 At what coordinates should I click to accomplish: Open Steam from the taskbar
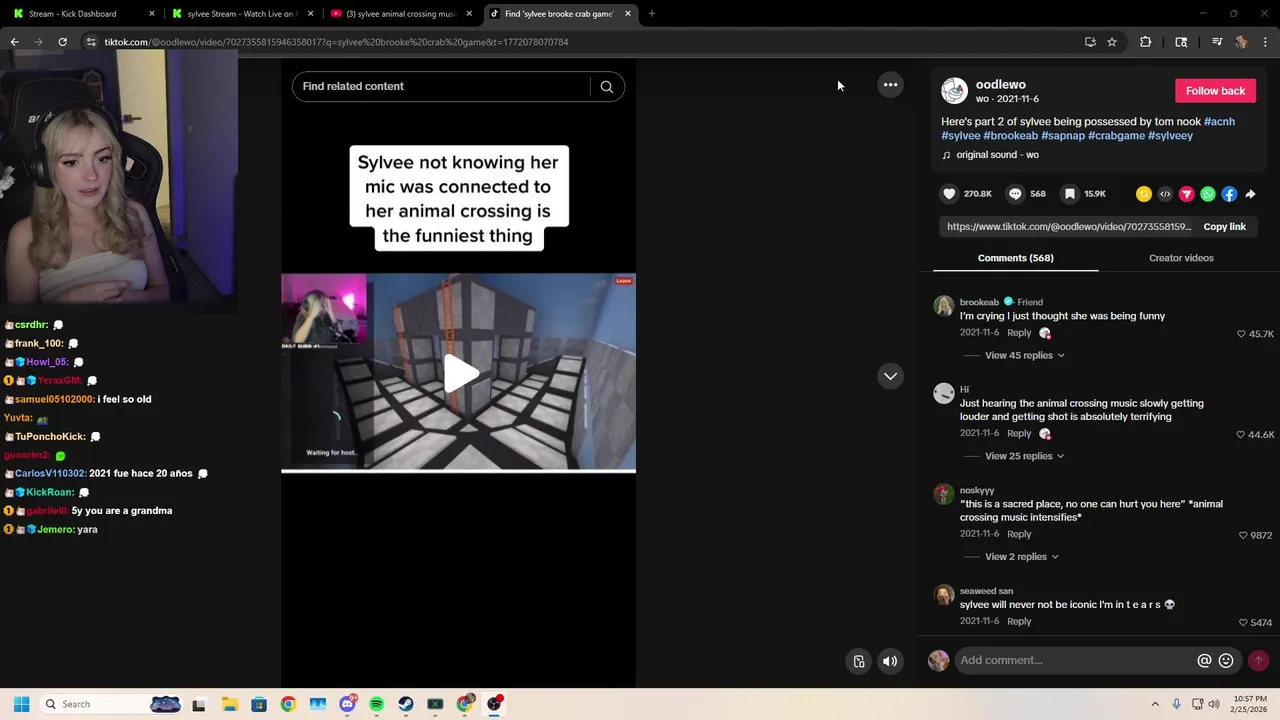406,704
